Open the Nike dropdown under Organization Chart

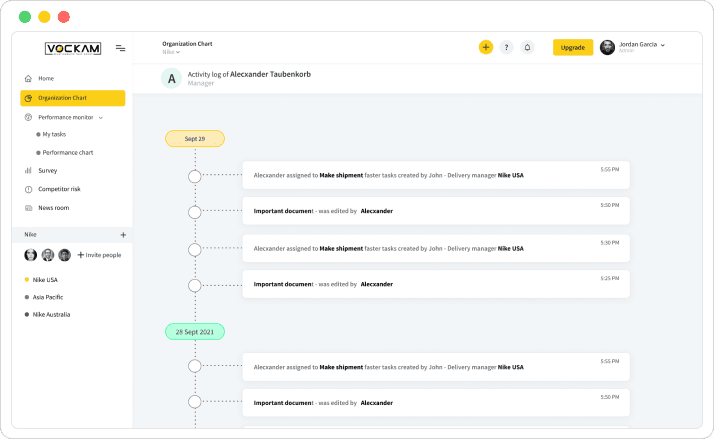tap(172, 52)
